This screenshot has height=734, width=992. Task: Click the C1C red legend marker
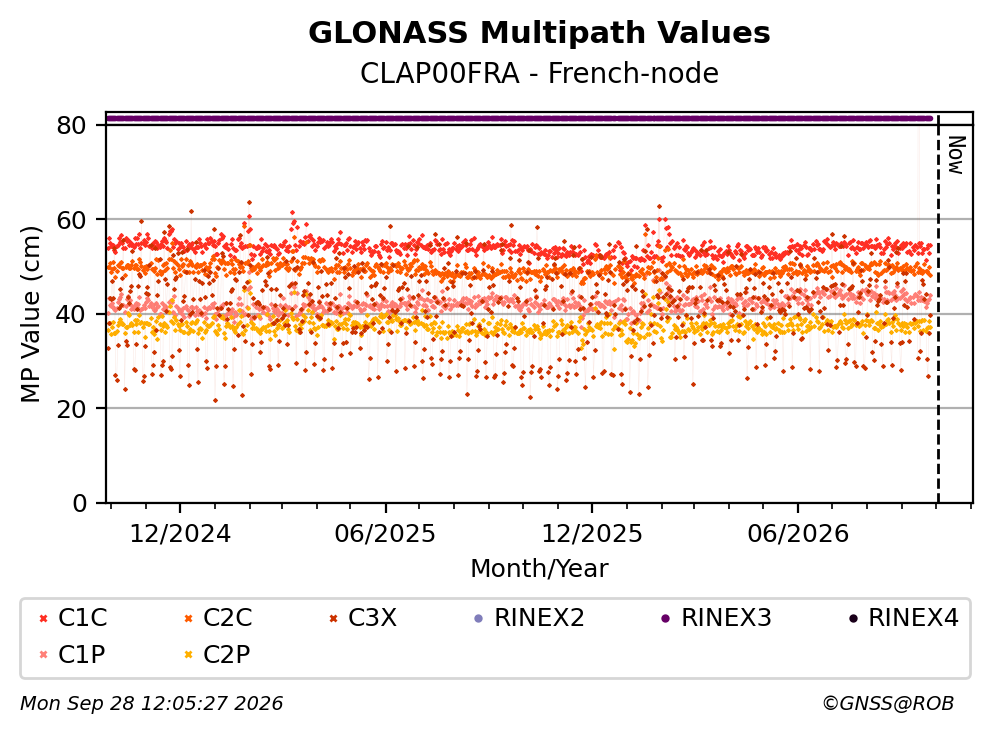pos(44,618)
